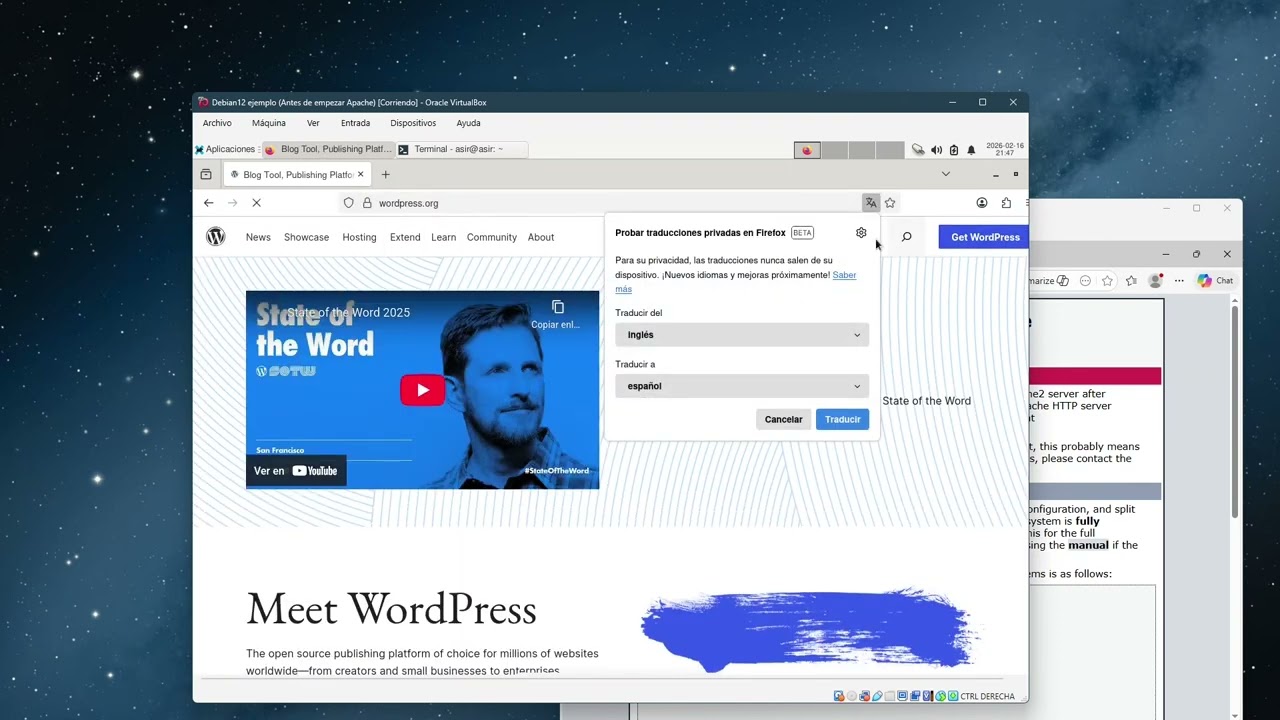The image size is (1280, 720).
Task: Close the Blog Tool Firefox tab
Action: pyautogui.click(x=361, y=175)
